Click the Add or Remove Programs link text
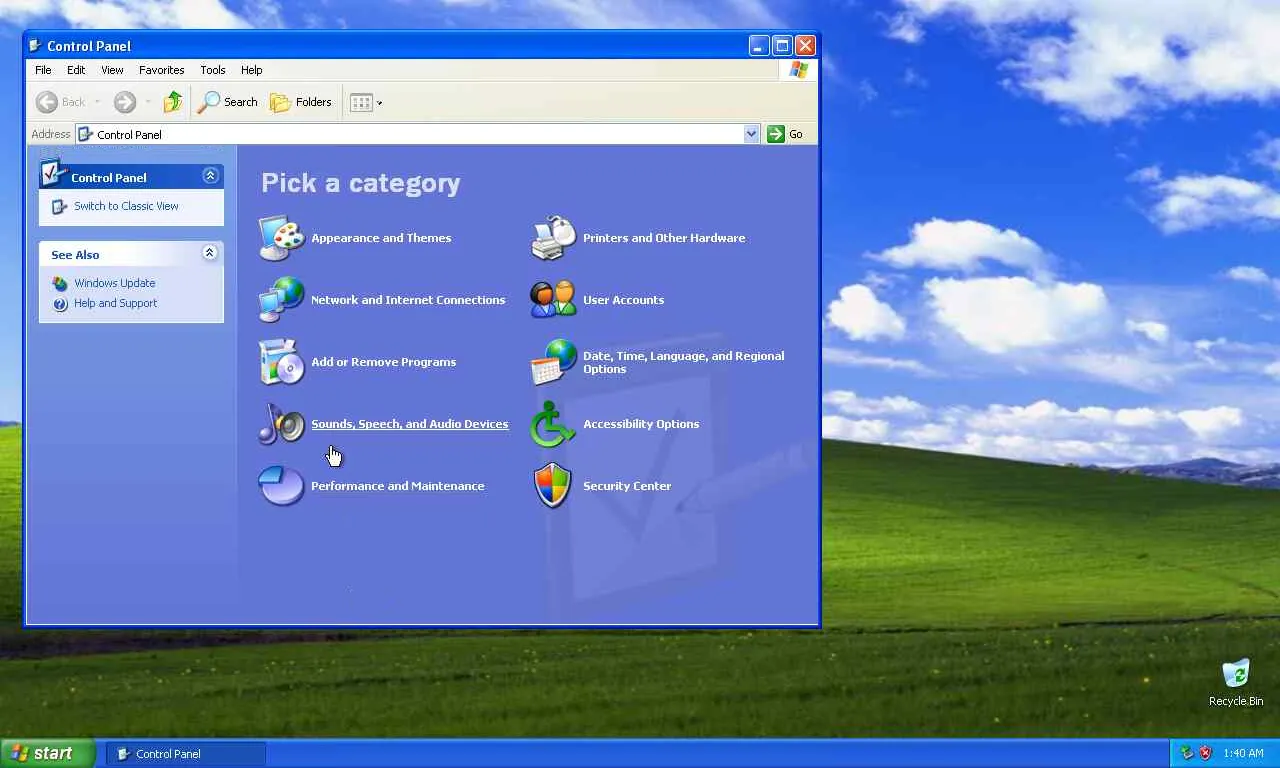1280x768 pixels. pyautogui.click(x=384, y=362)
